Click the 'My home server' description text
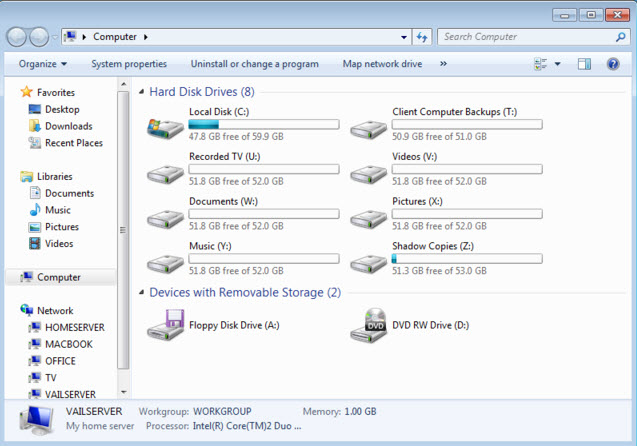This screenshot has width=637, height=446. tap(100, 426)
